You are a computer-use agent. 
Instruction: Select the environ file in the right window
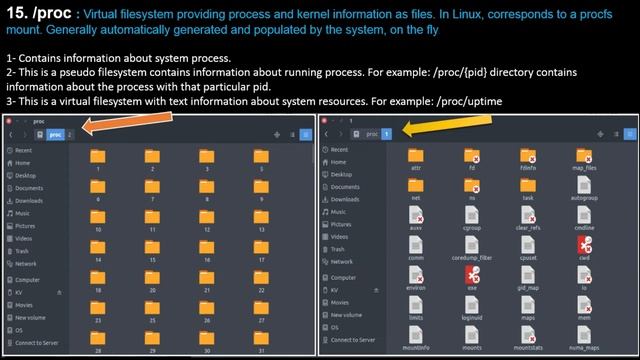pyautogui.click(x=416, y=275)
